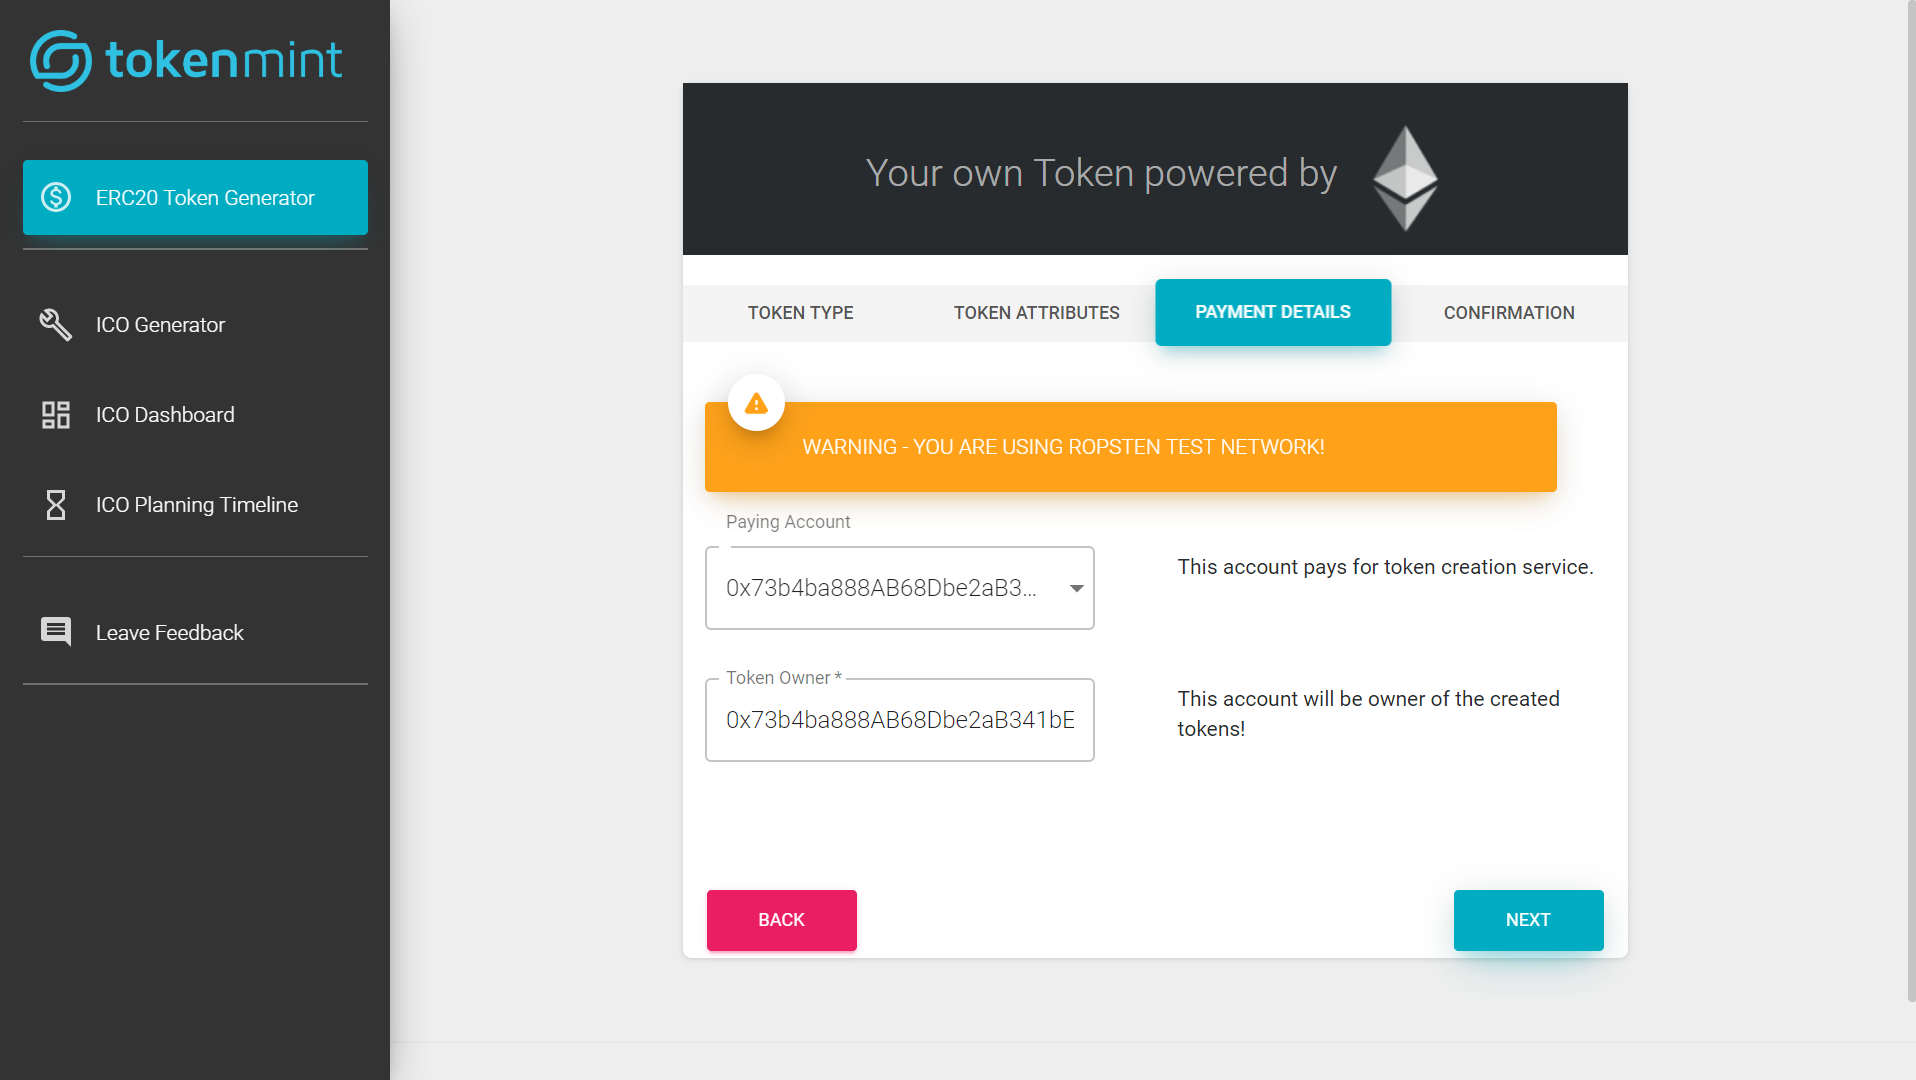
Task: Click the wrench icon for ICO Generator
Action: [55, 324]
